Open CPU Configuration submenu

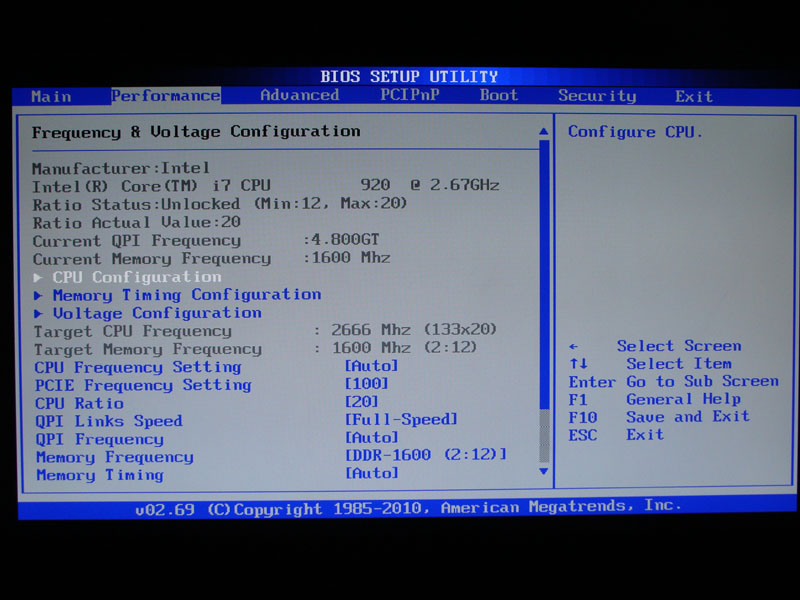tap(137, 277)
